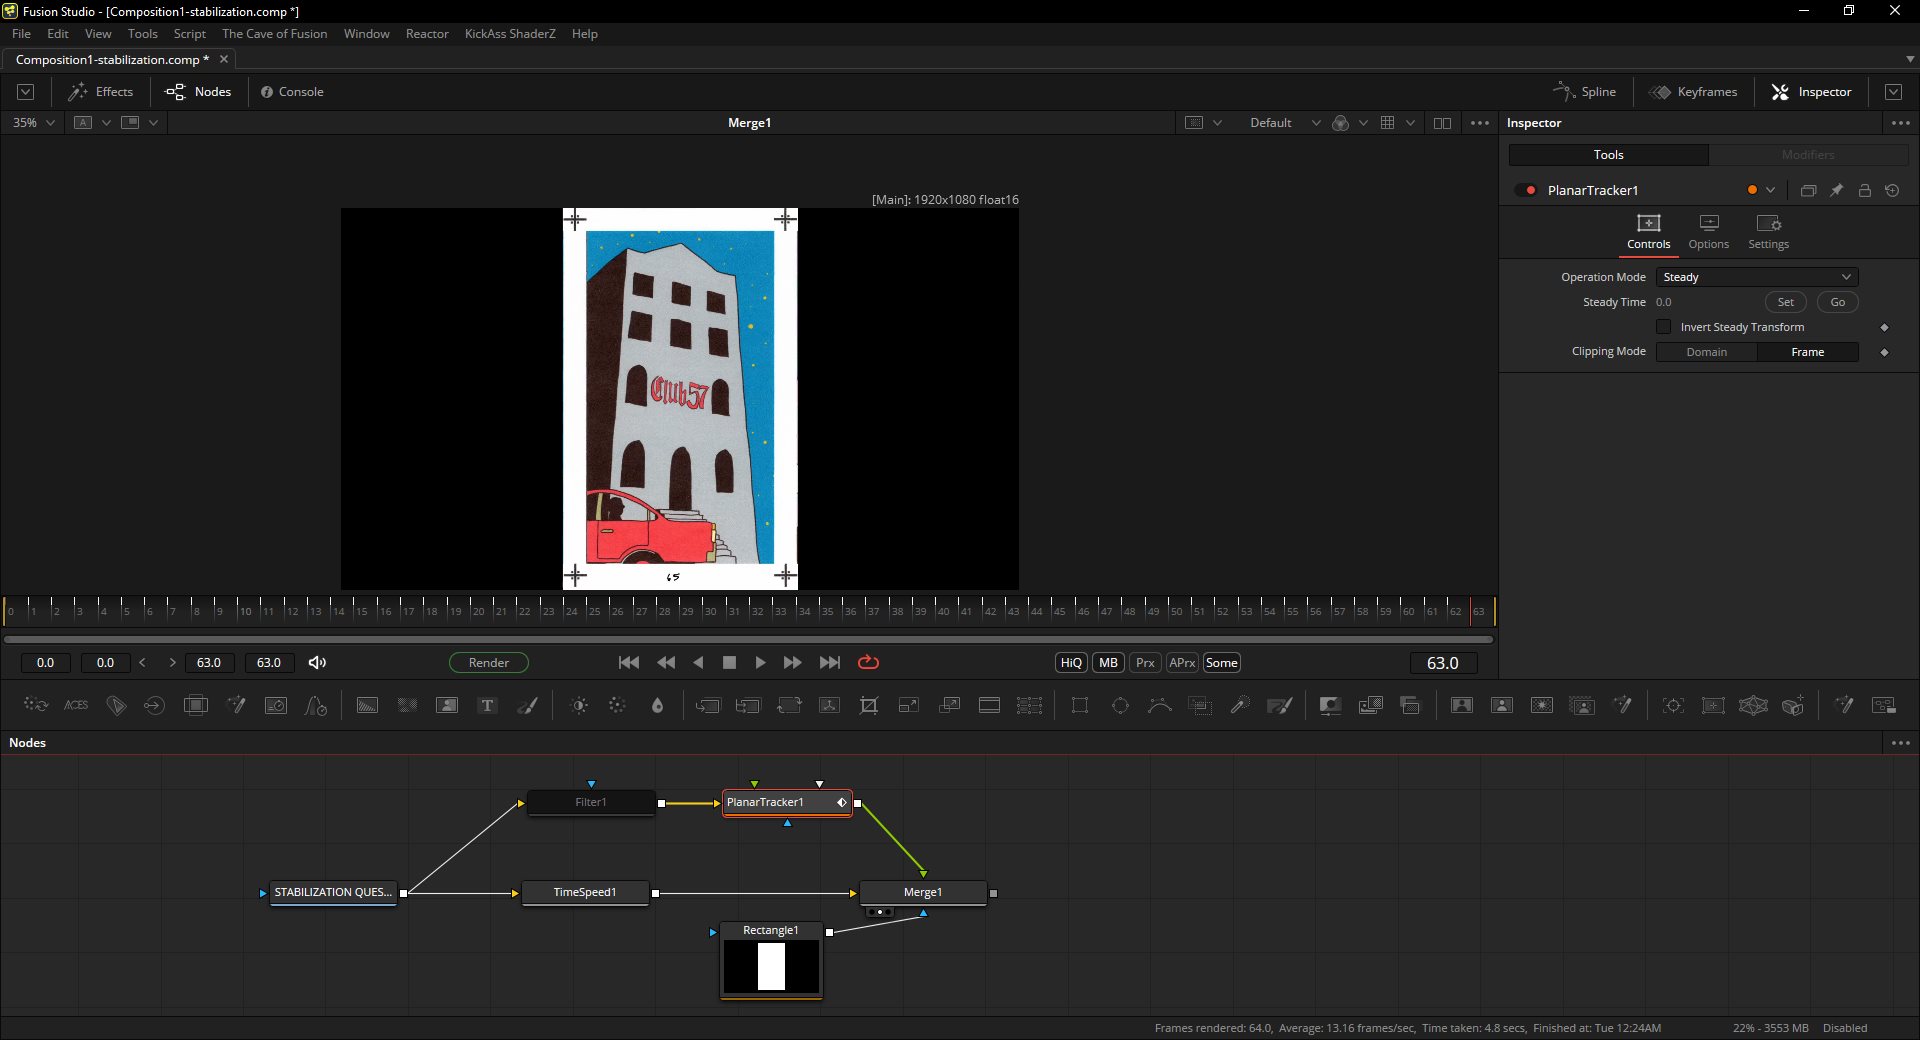Add the Merge tool from toolbar
Image resolution: width=1920 pixels, height=1040 pixels.
coord(708,705)
